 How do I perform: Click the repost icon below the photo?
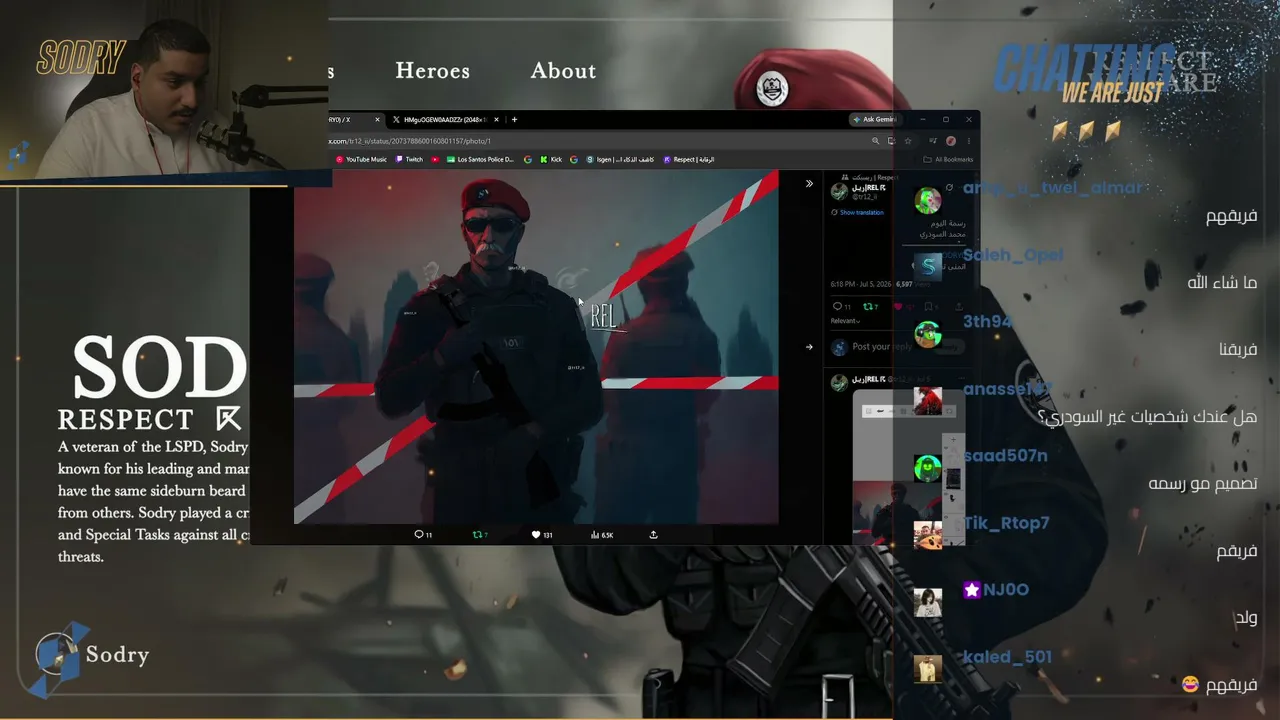click(x=477, y=535)
